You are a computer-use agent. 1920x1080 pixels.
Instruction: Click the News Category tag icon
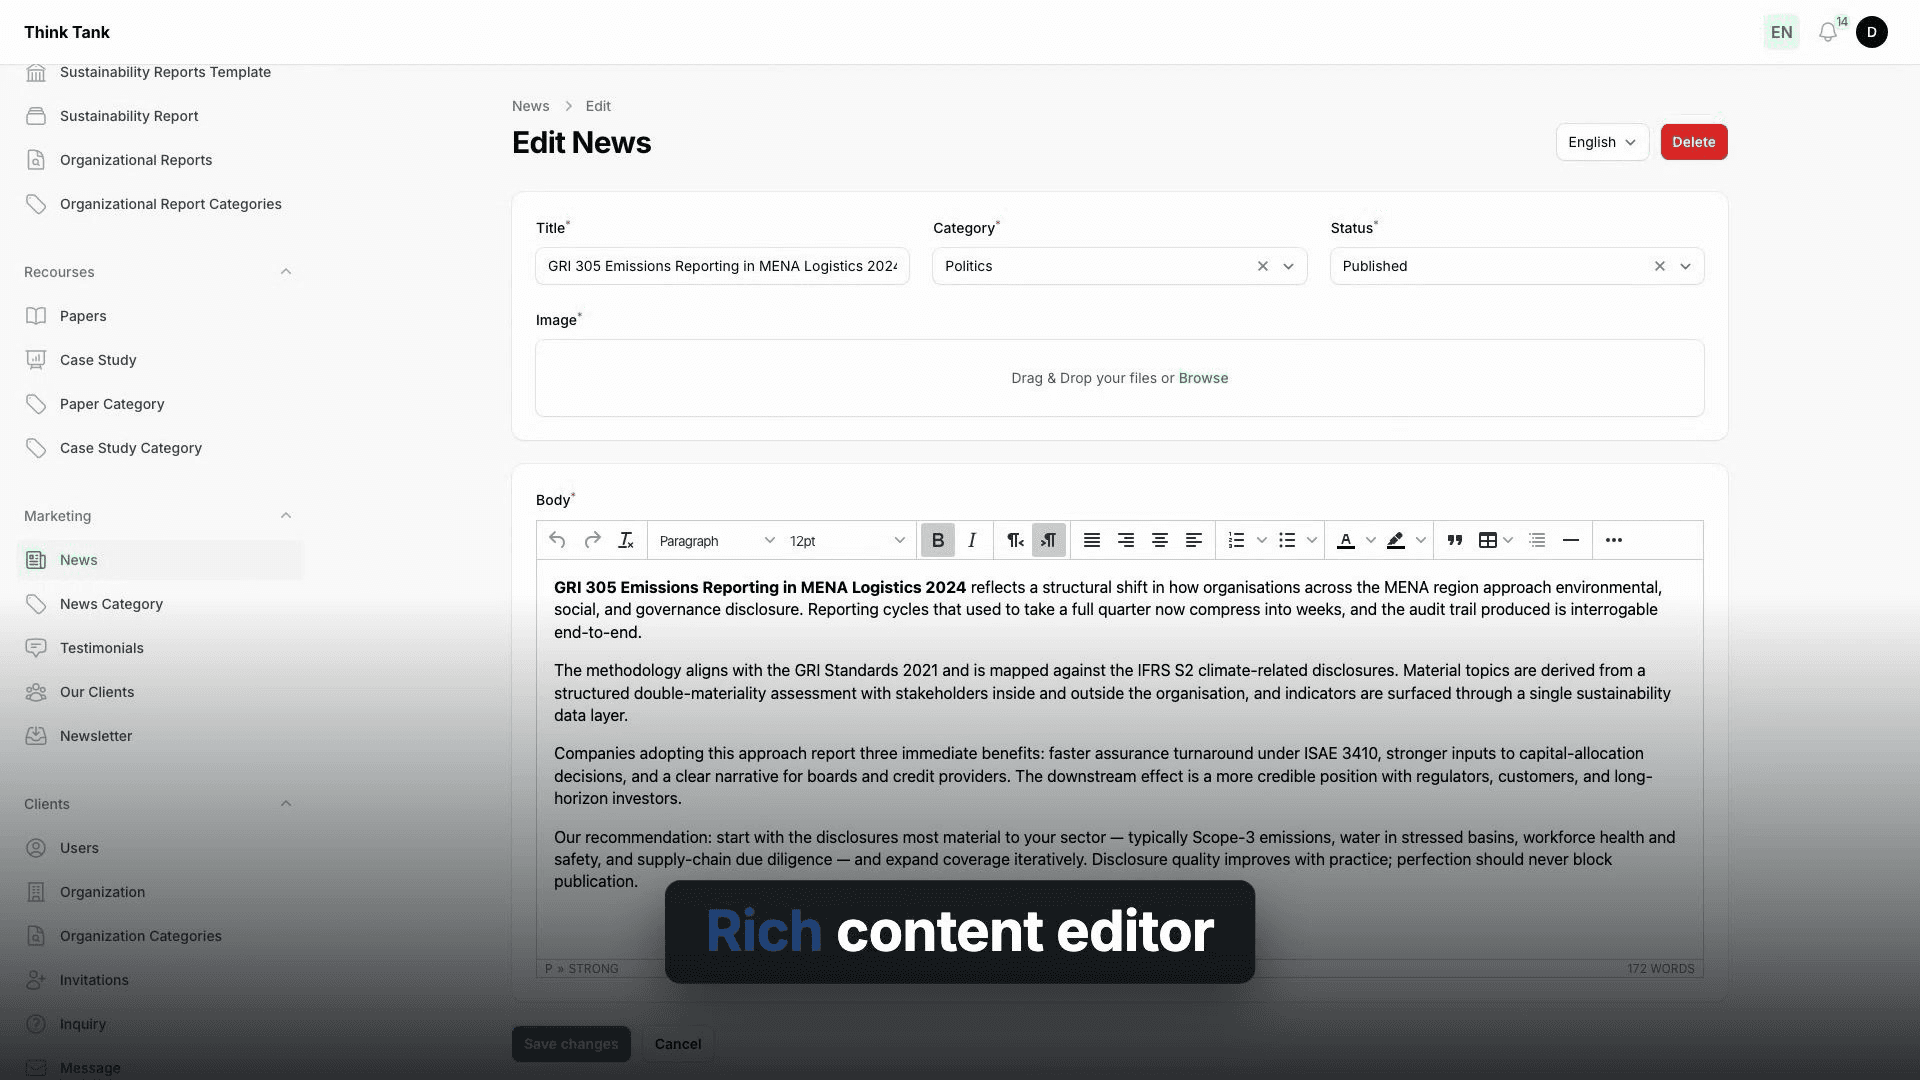click(x=36, y=604)
